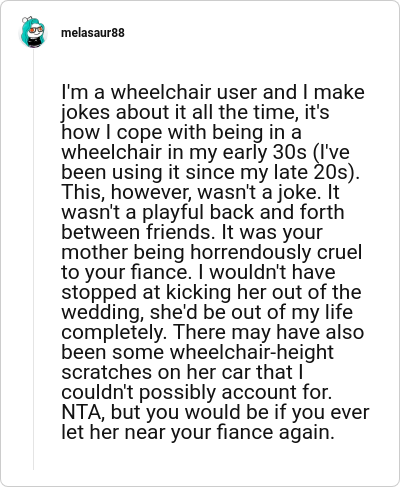
Task: Click the phrase "This, however, wasn't a joke"
Action: (189, 192)
